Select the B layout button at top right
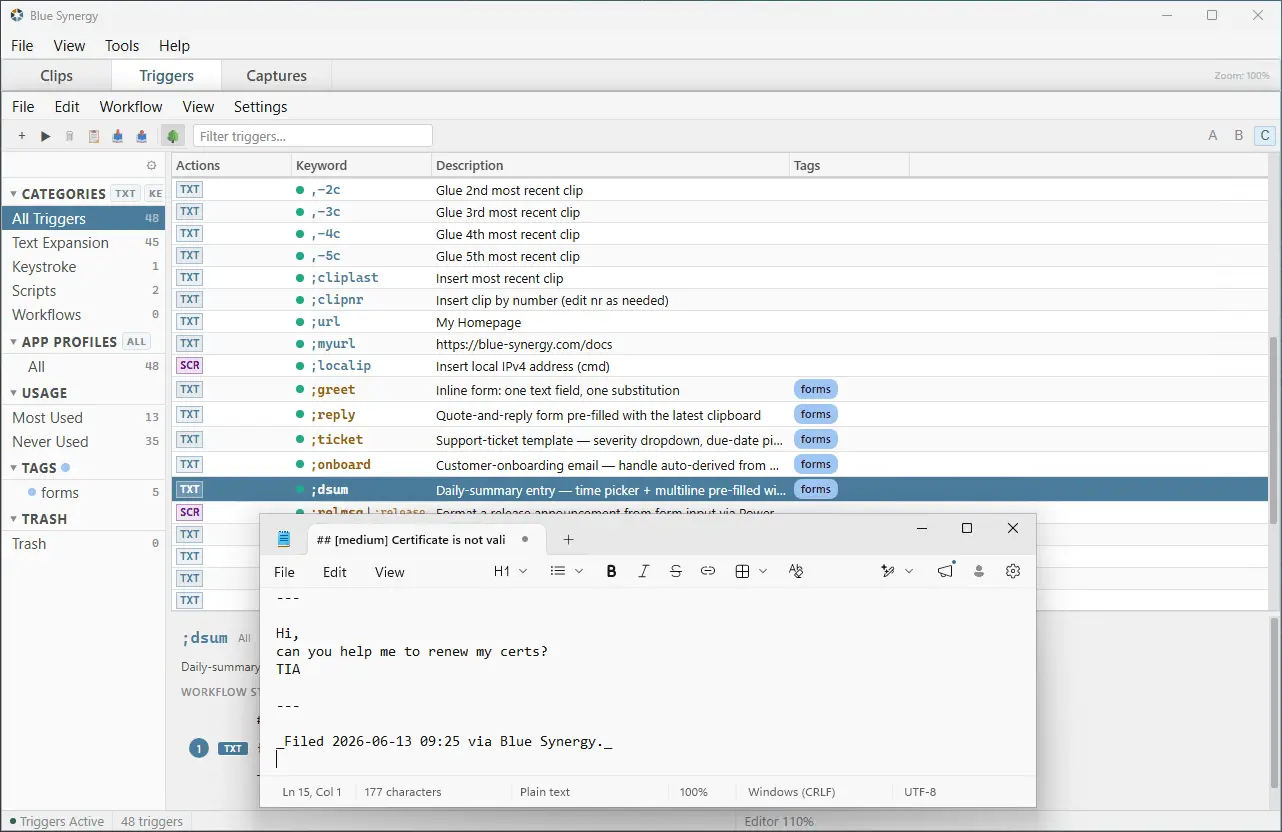1282x832 pixels. coord(1239,136)
